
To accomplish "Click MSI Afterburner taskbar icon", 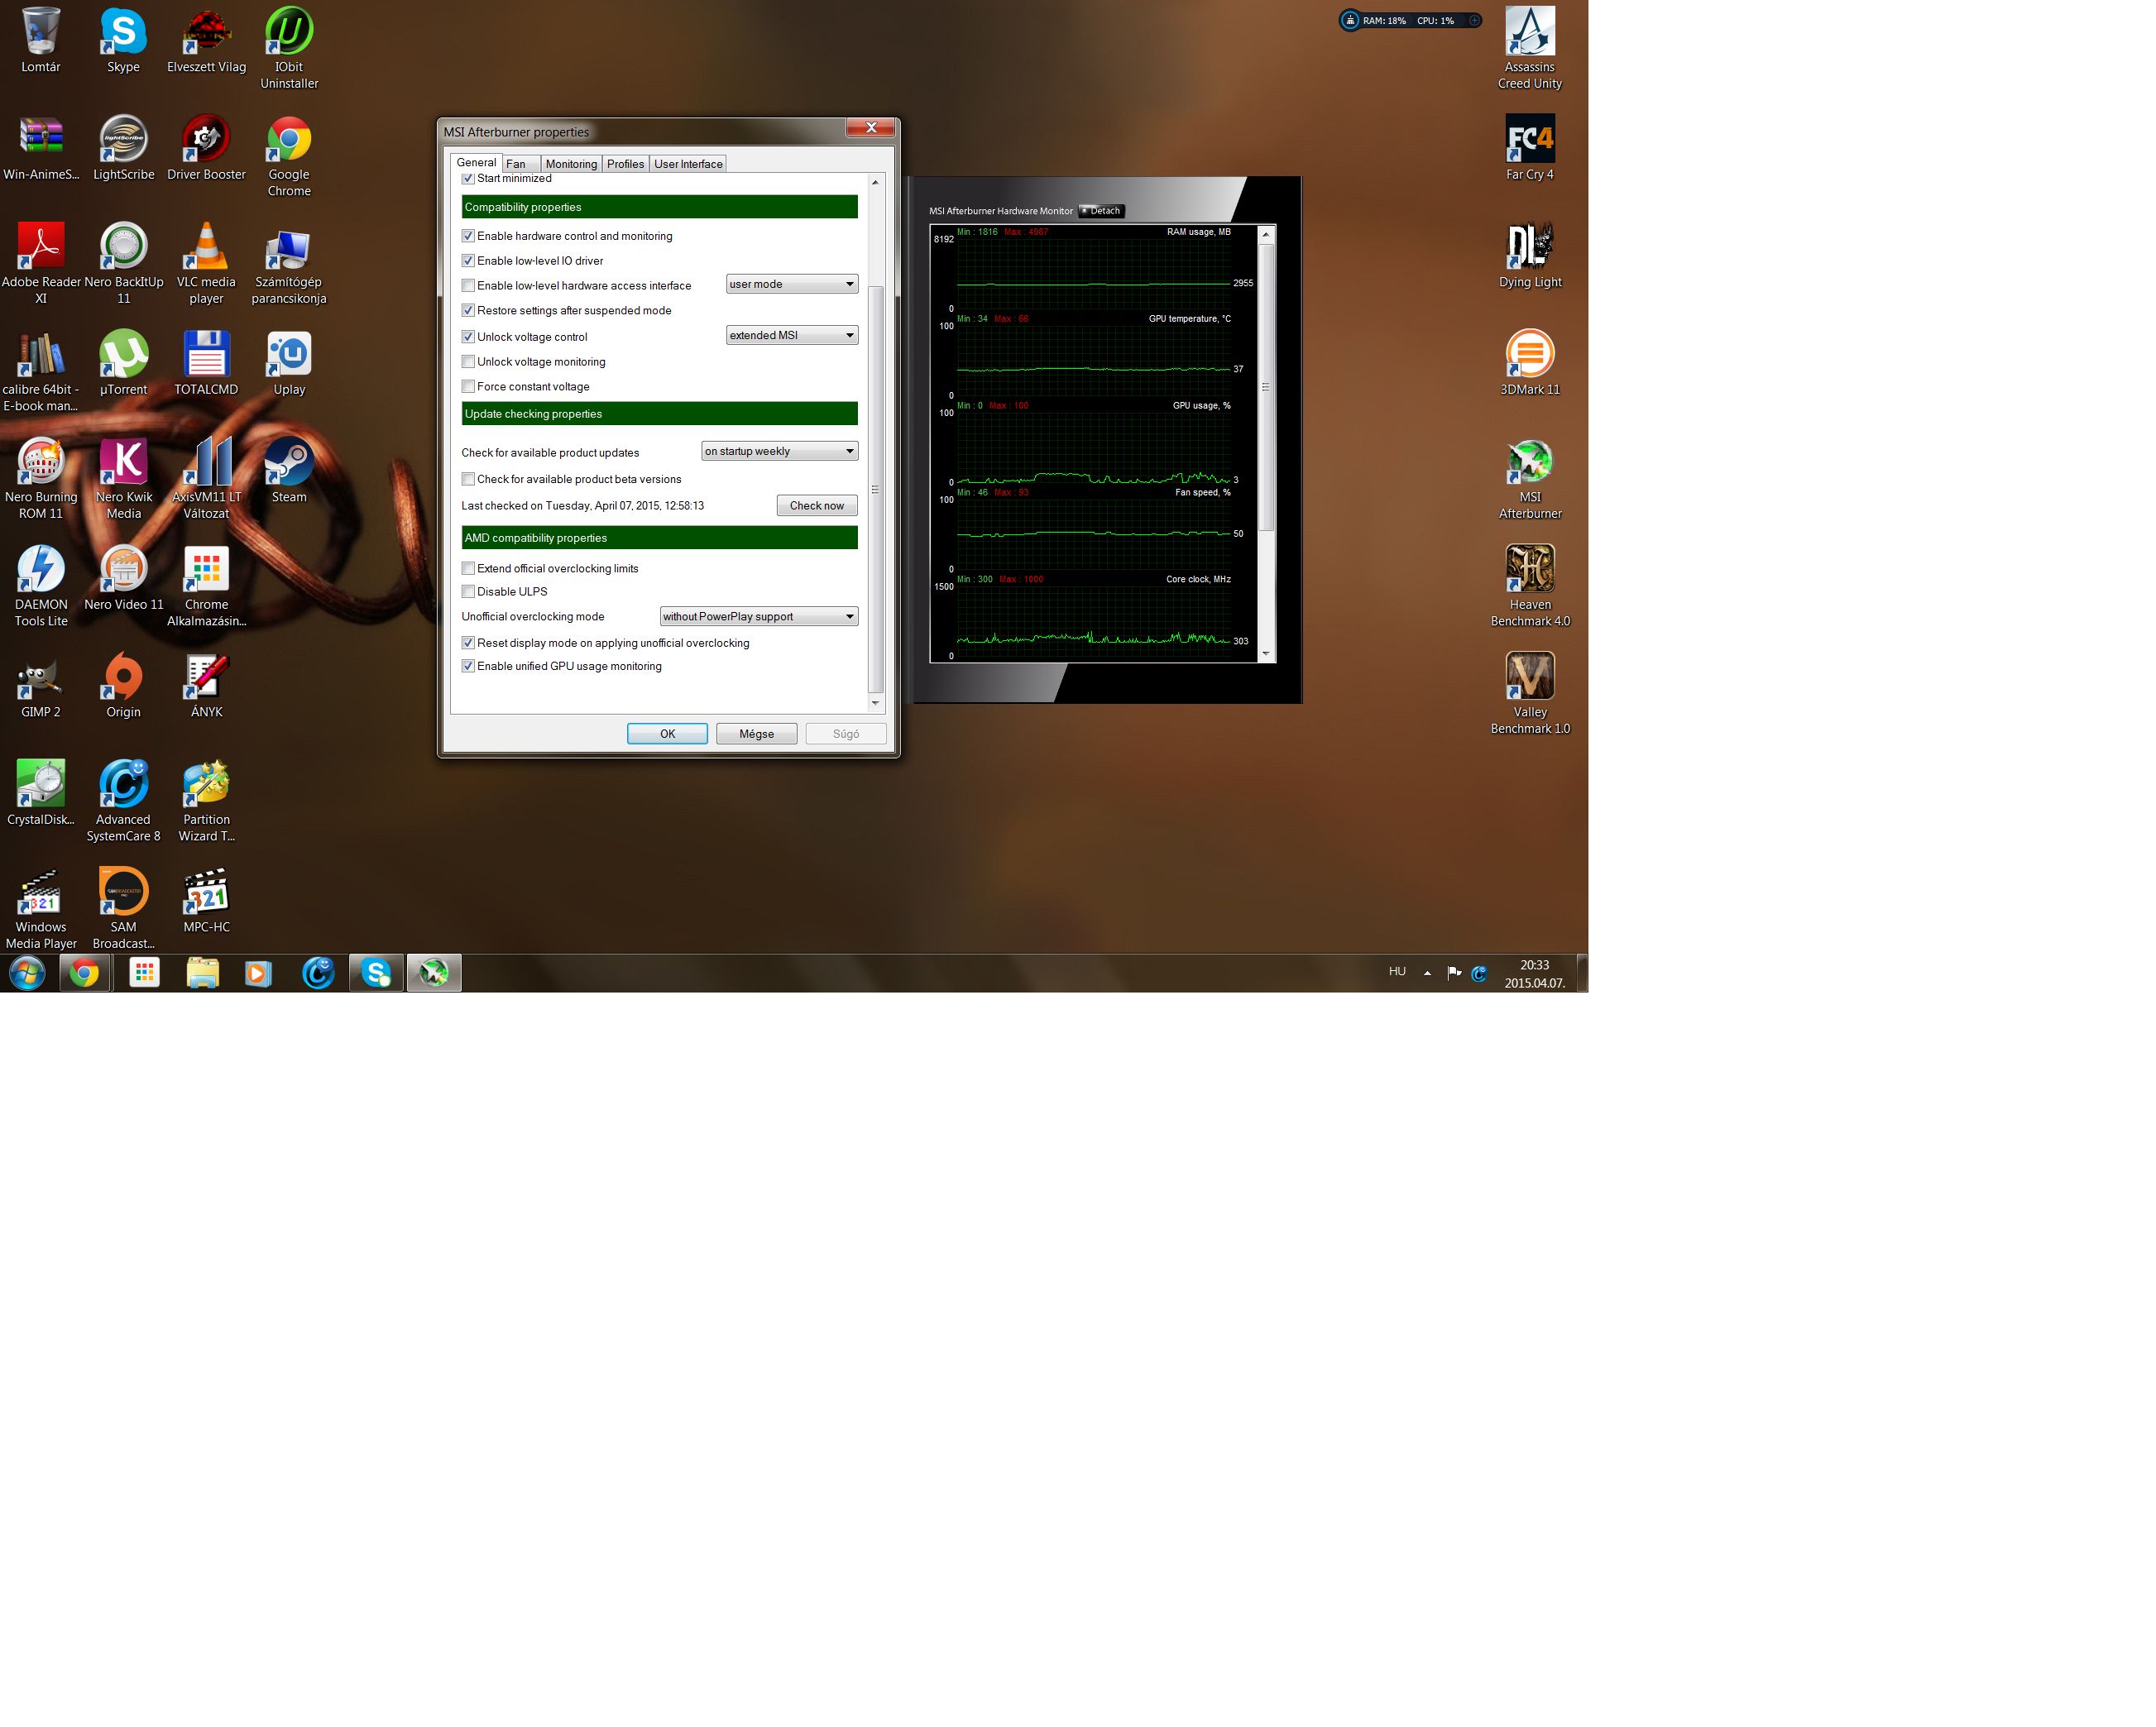I will pos(433,973).
